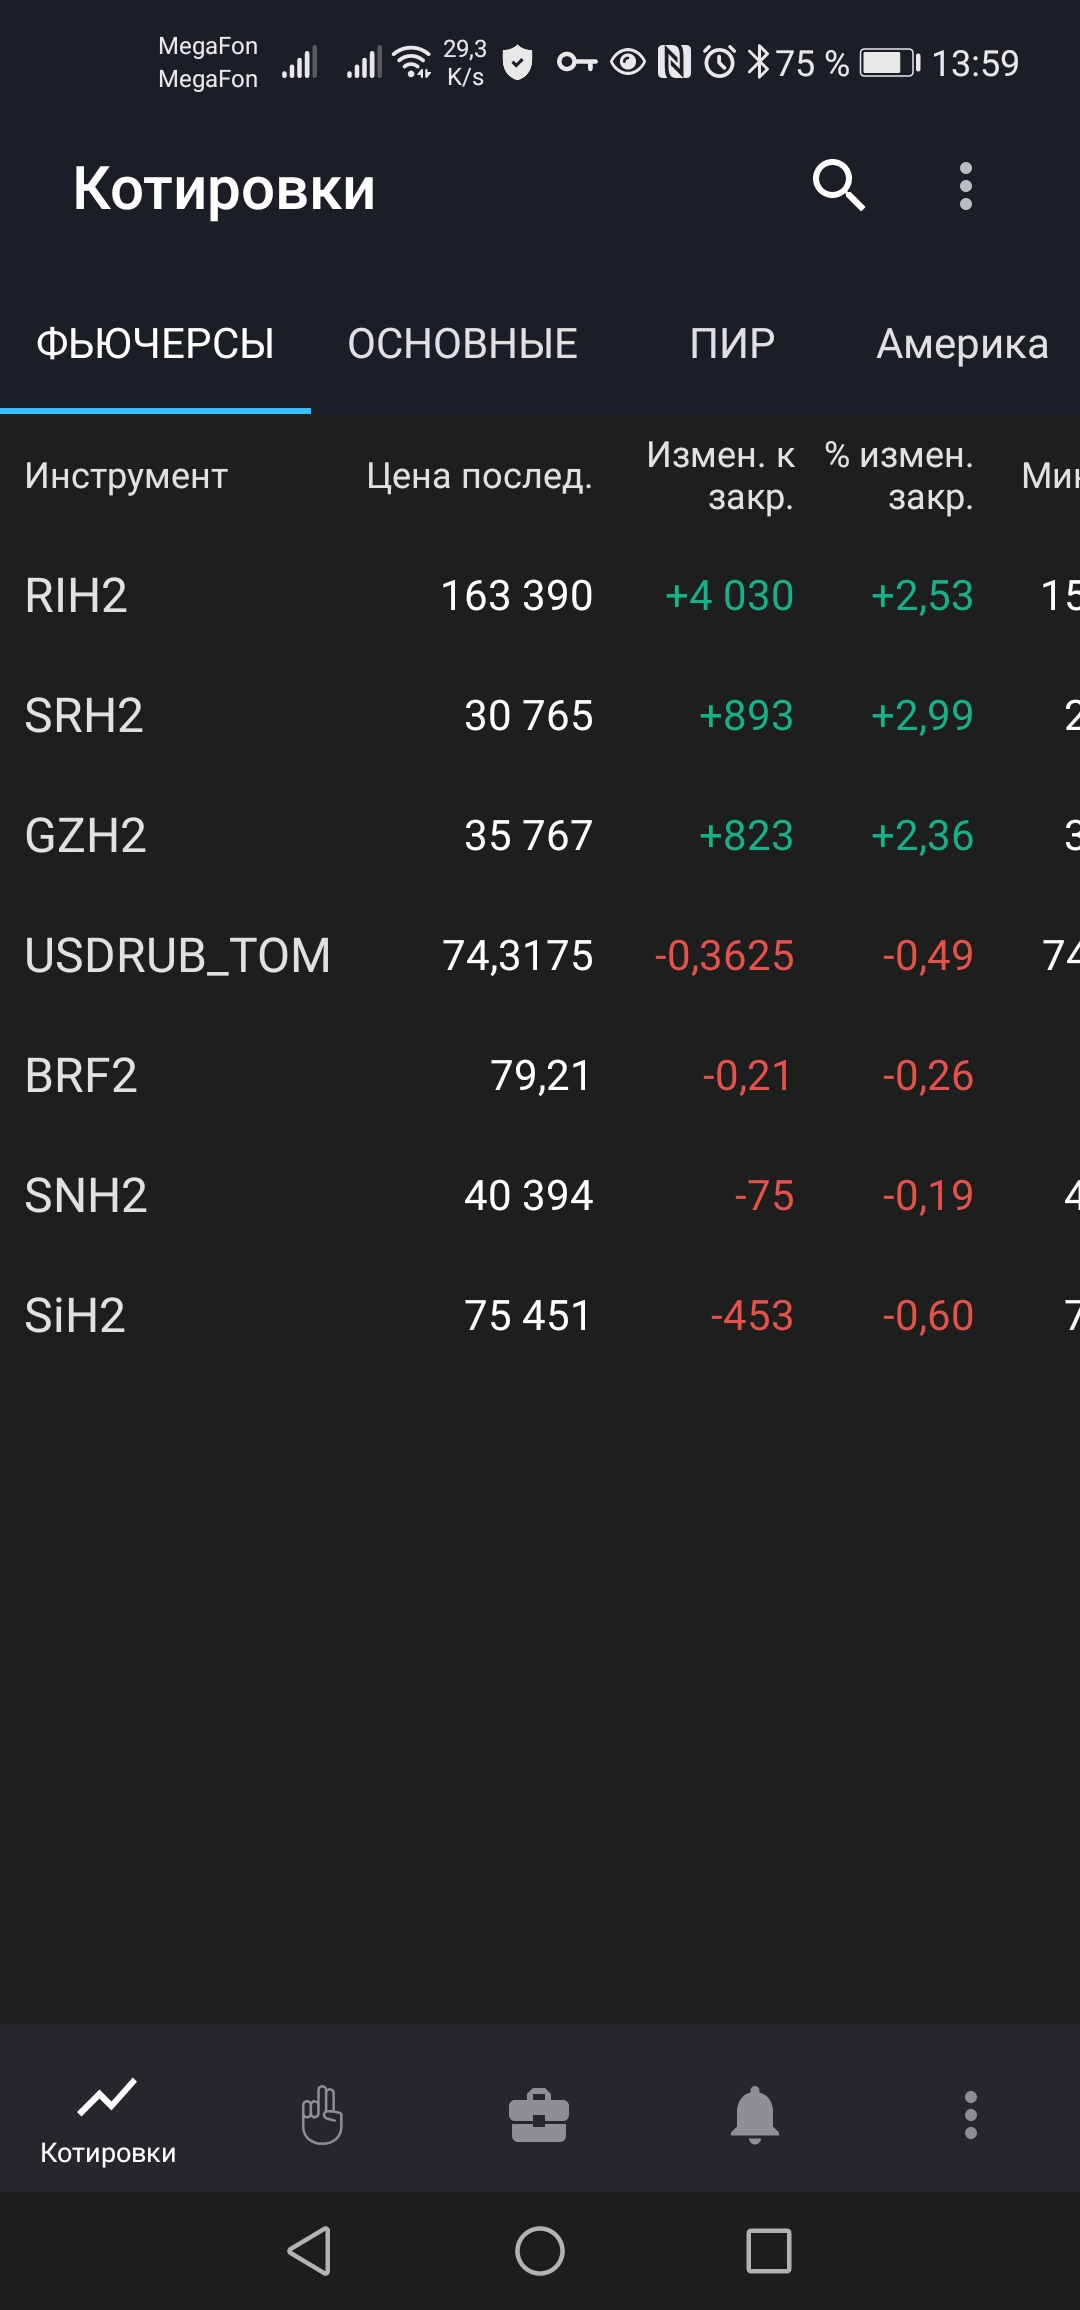Sort by Цена послед. column header
The width and height of the screenshot is (1080, 2310).
(479, 476)
